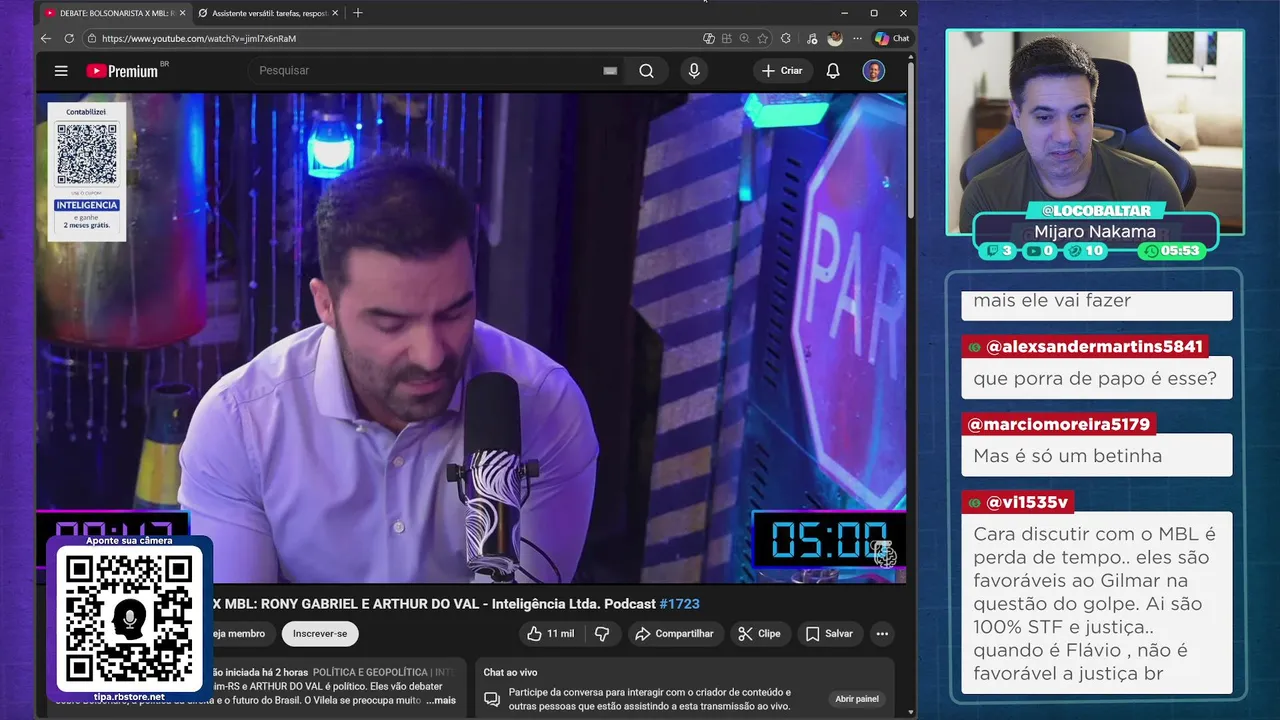This screenshot has width=1280, height=720.
Task: Click the Chat ao vivo heading
Action: (x=510, y=673)
